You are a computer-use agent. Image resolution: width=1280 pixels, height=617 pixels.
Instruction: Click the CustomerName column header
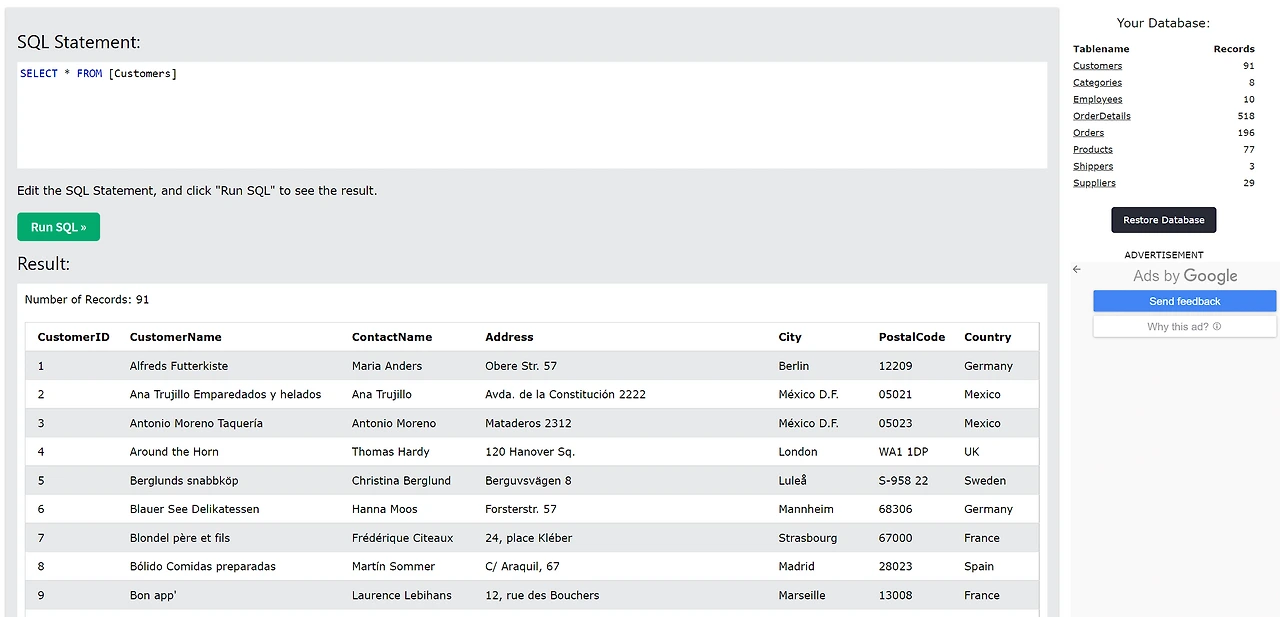coord(176,337)
